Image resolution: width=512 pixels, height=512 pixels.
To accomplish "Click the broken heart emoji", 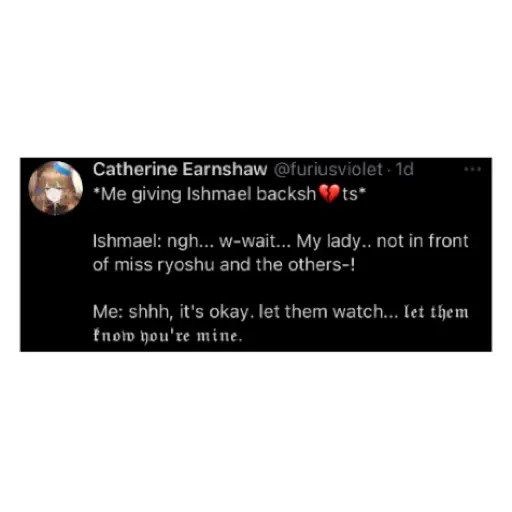I will (329, 194).
